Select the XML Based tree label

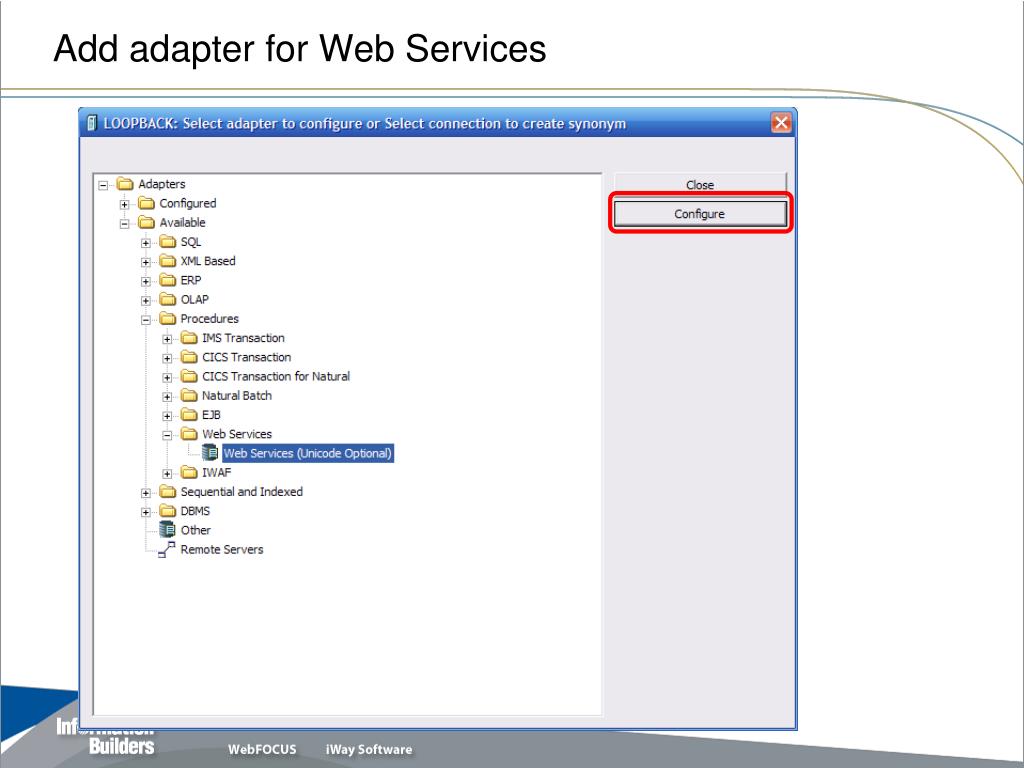[x=208, y=261]
